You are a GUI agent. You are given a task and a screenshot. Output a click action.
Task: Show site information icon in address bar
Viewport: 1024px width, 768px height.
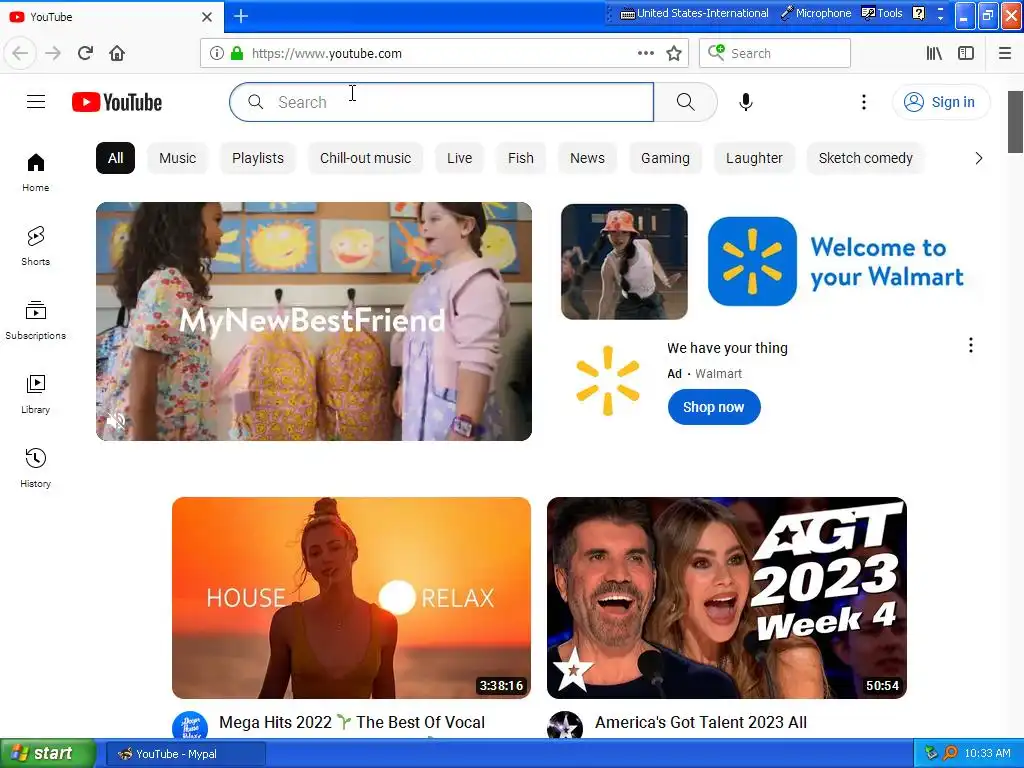click(x=217, y=53)
